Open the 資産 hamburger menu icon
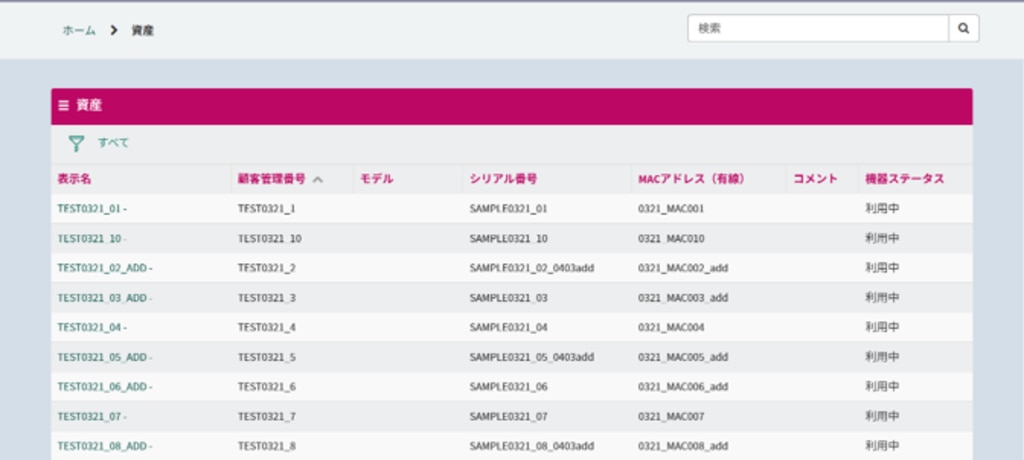1024x460 pixels. (x=63, y=105)
